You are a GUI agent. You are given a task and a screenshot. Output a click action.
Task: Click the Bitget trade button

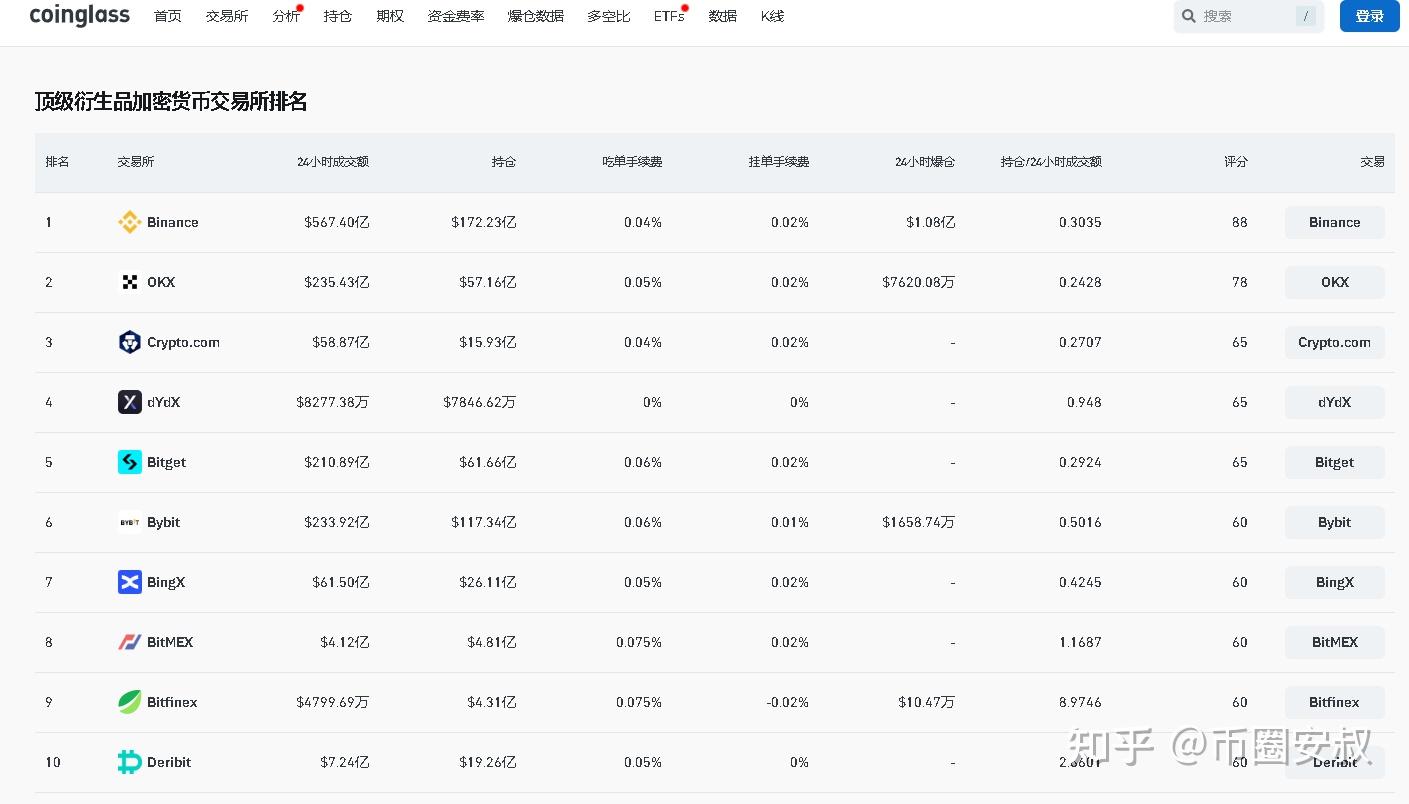click(1335, 462)
